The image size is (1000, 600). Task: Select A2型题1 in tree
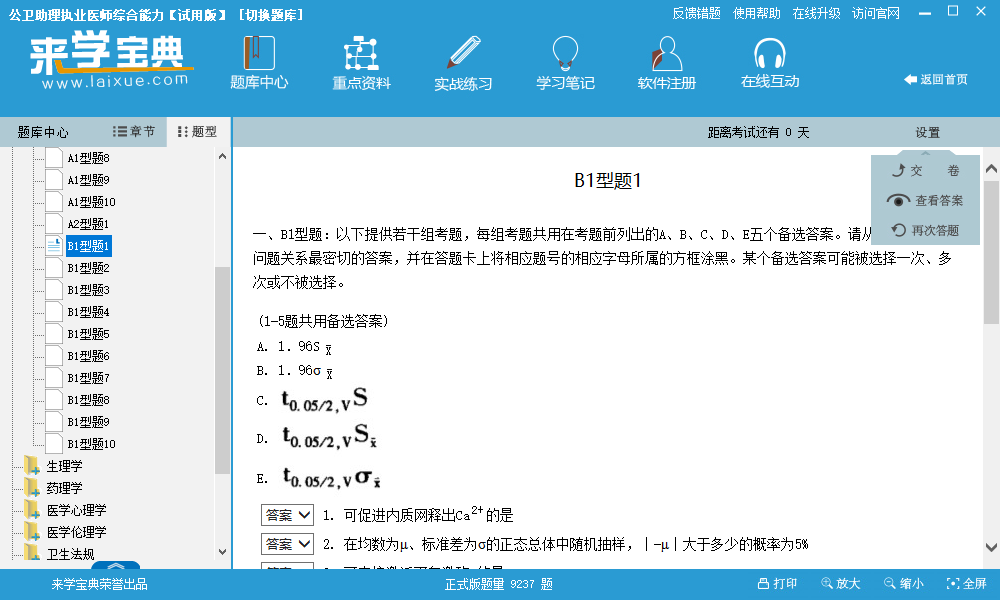[89, 224]
